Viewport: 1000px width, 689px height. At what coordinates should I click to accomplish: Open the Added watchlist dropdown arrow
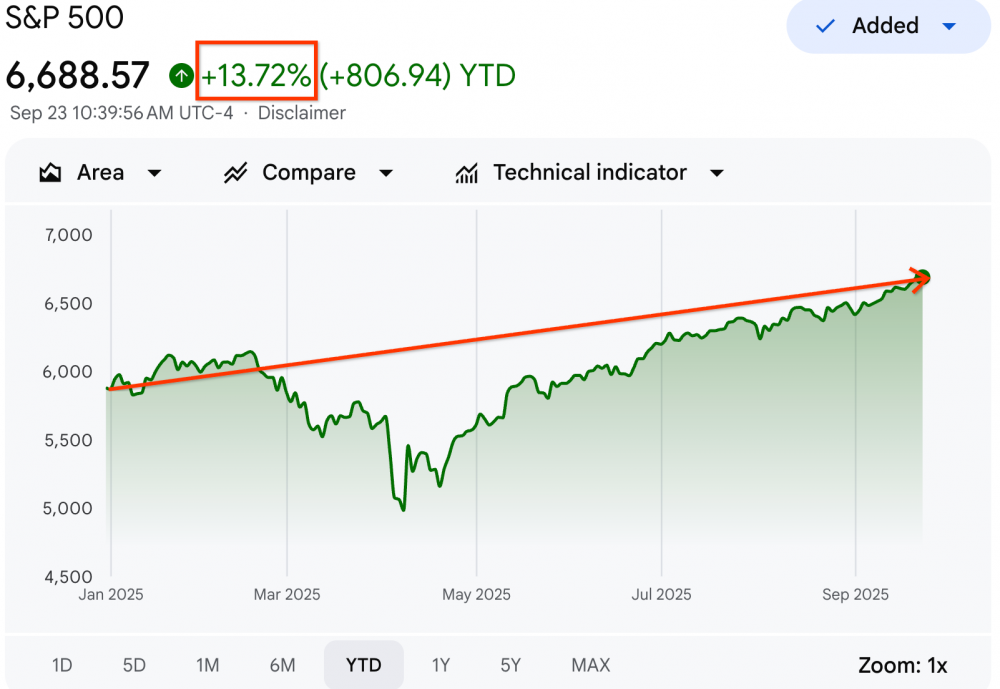[x=950, y=26]
